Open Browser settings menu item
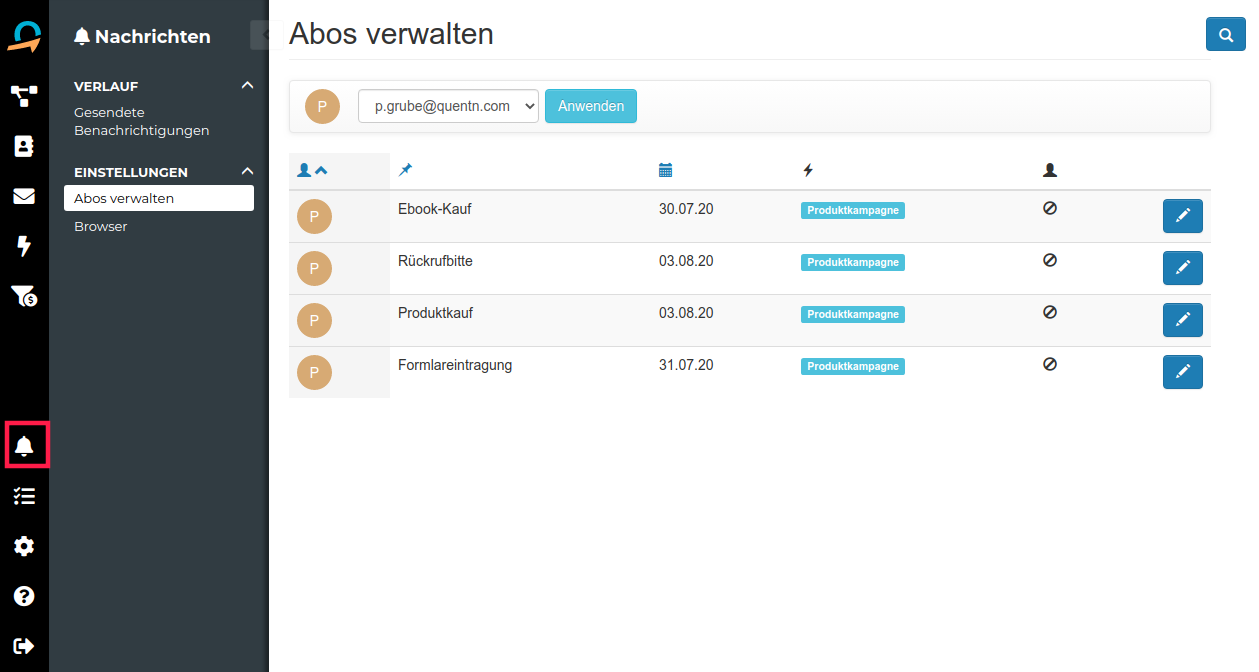The image size is (1259, 672). [101, 226]
